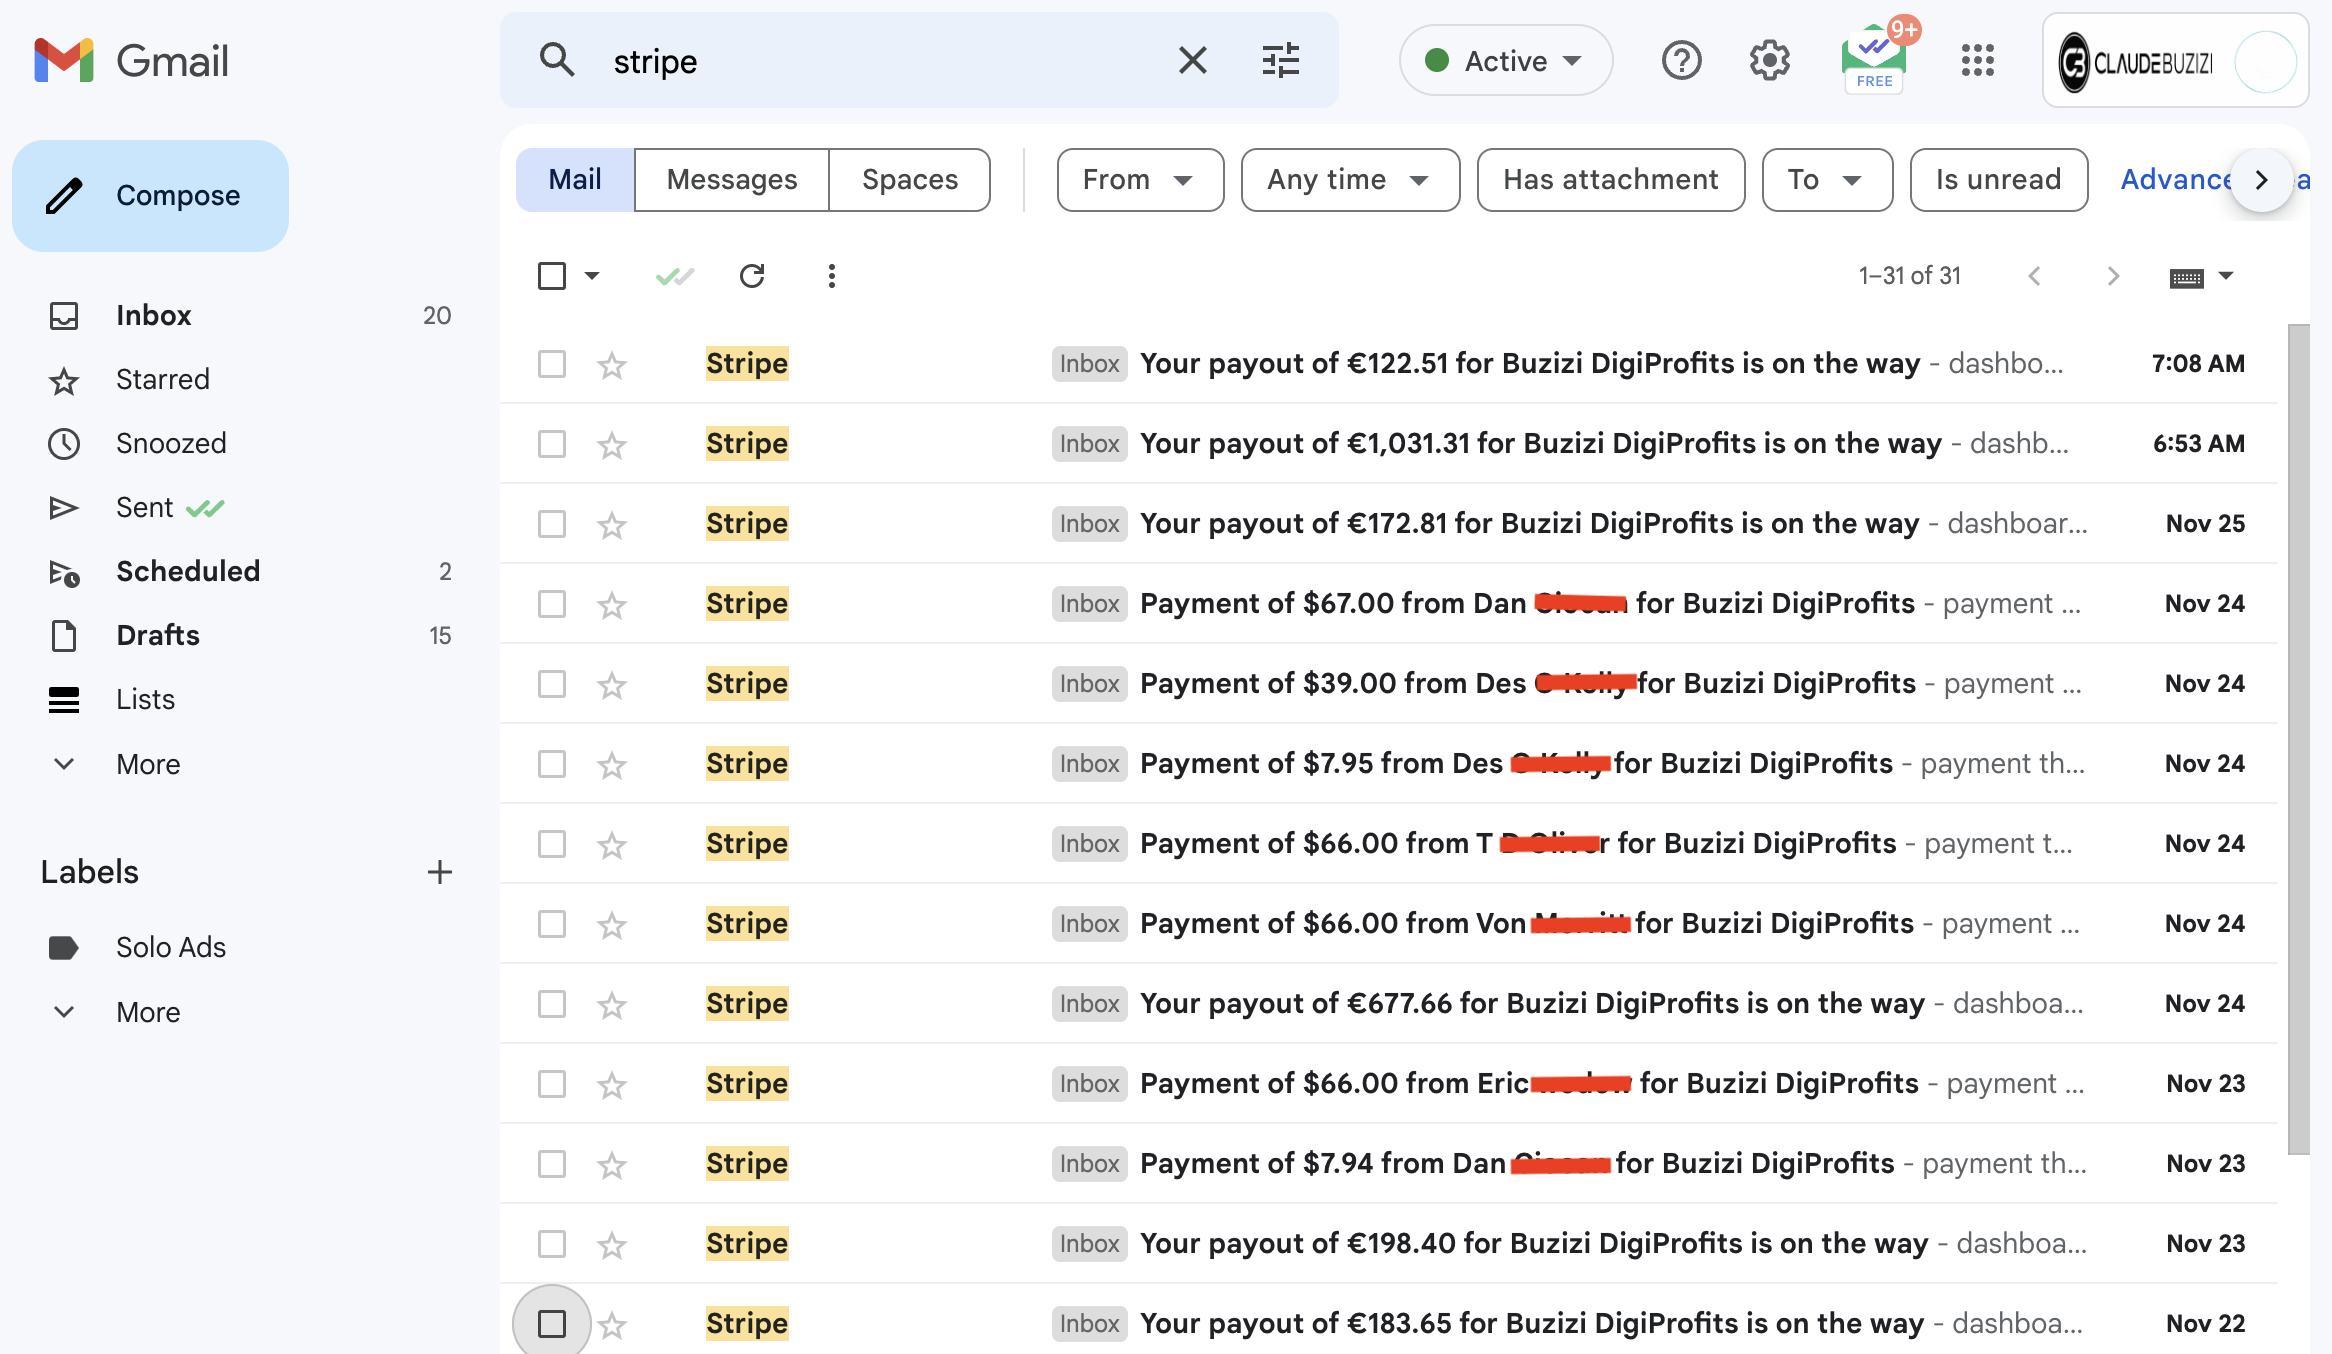The width and height of the screenshot is (2332, 1354).
Task: Click the Compose button
Action: (150, 195)
